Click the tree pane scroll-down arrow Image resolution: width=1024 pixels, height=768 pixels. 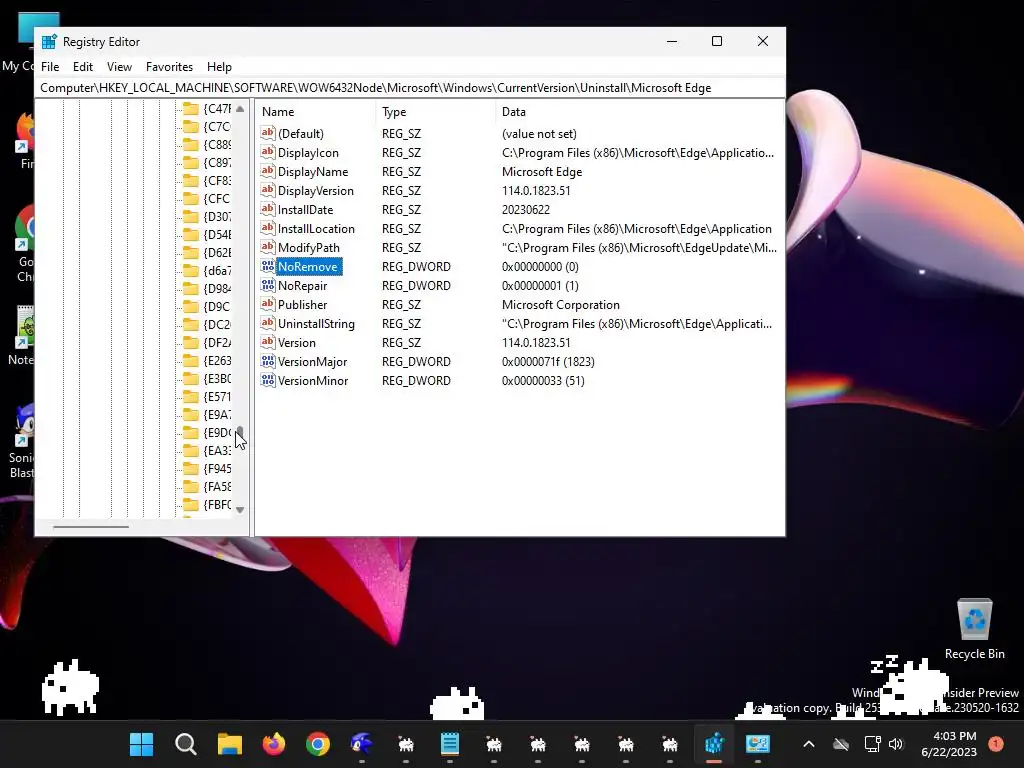tap(240, 509)
